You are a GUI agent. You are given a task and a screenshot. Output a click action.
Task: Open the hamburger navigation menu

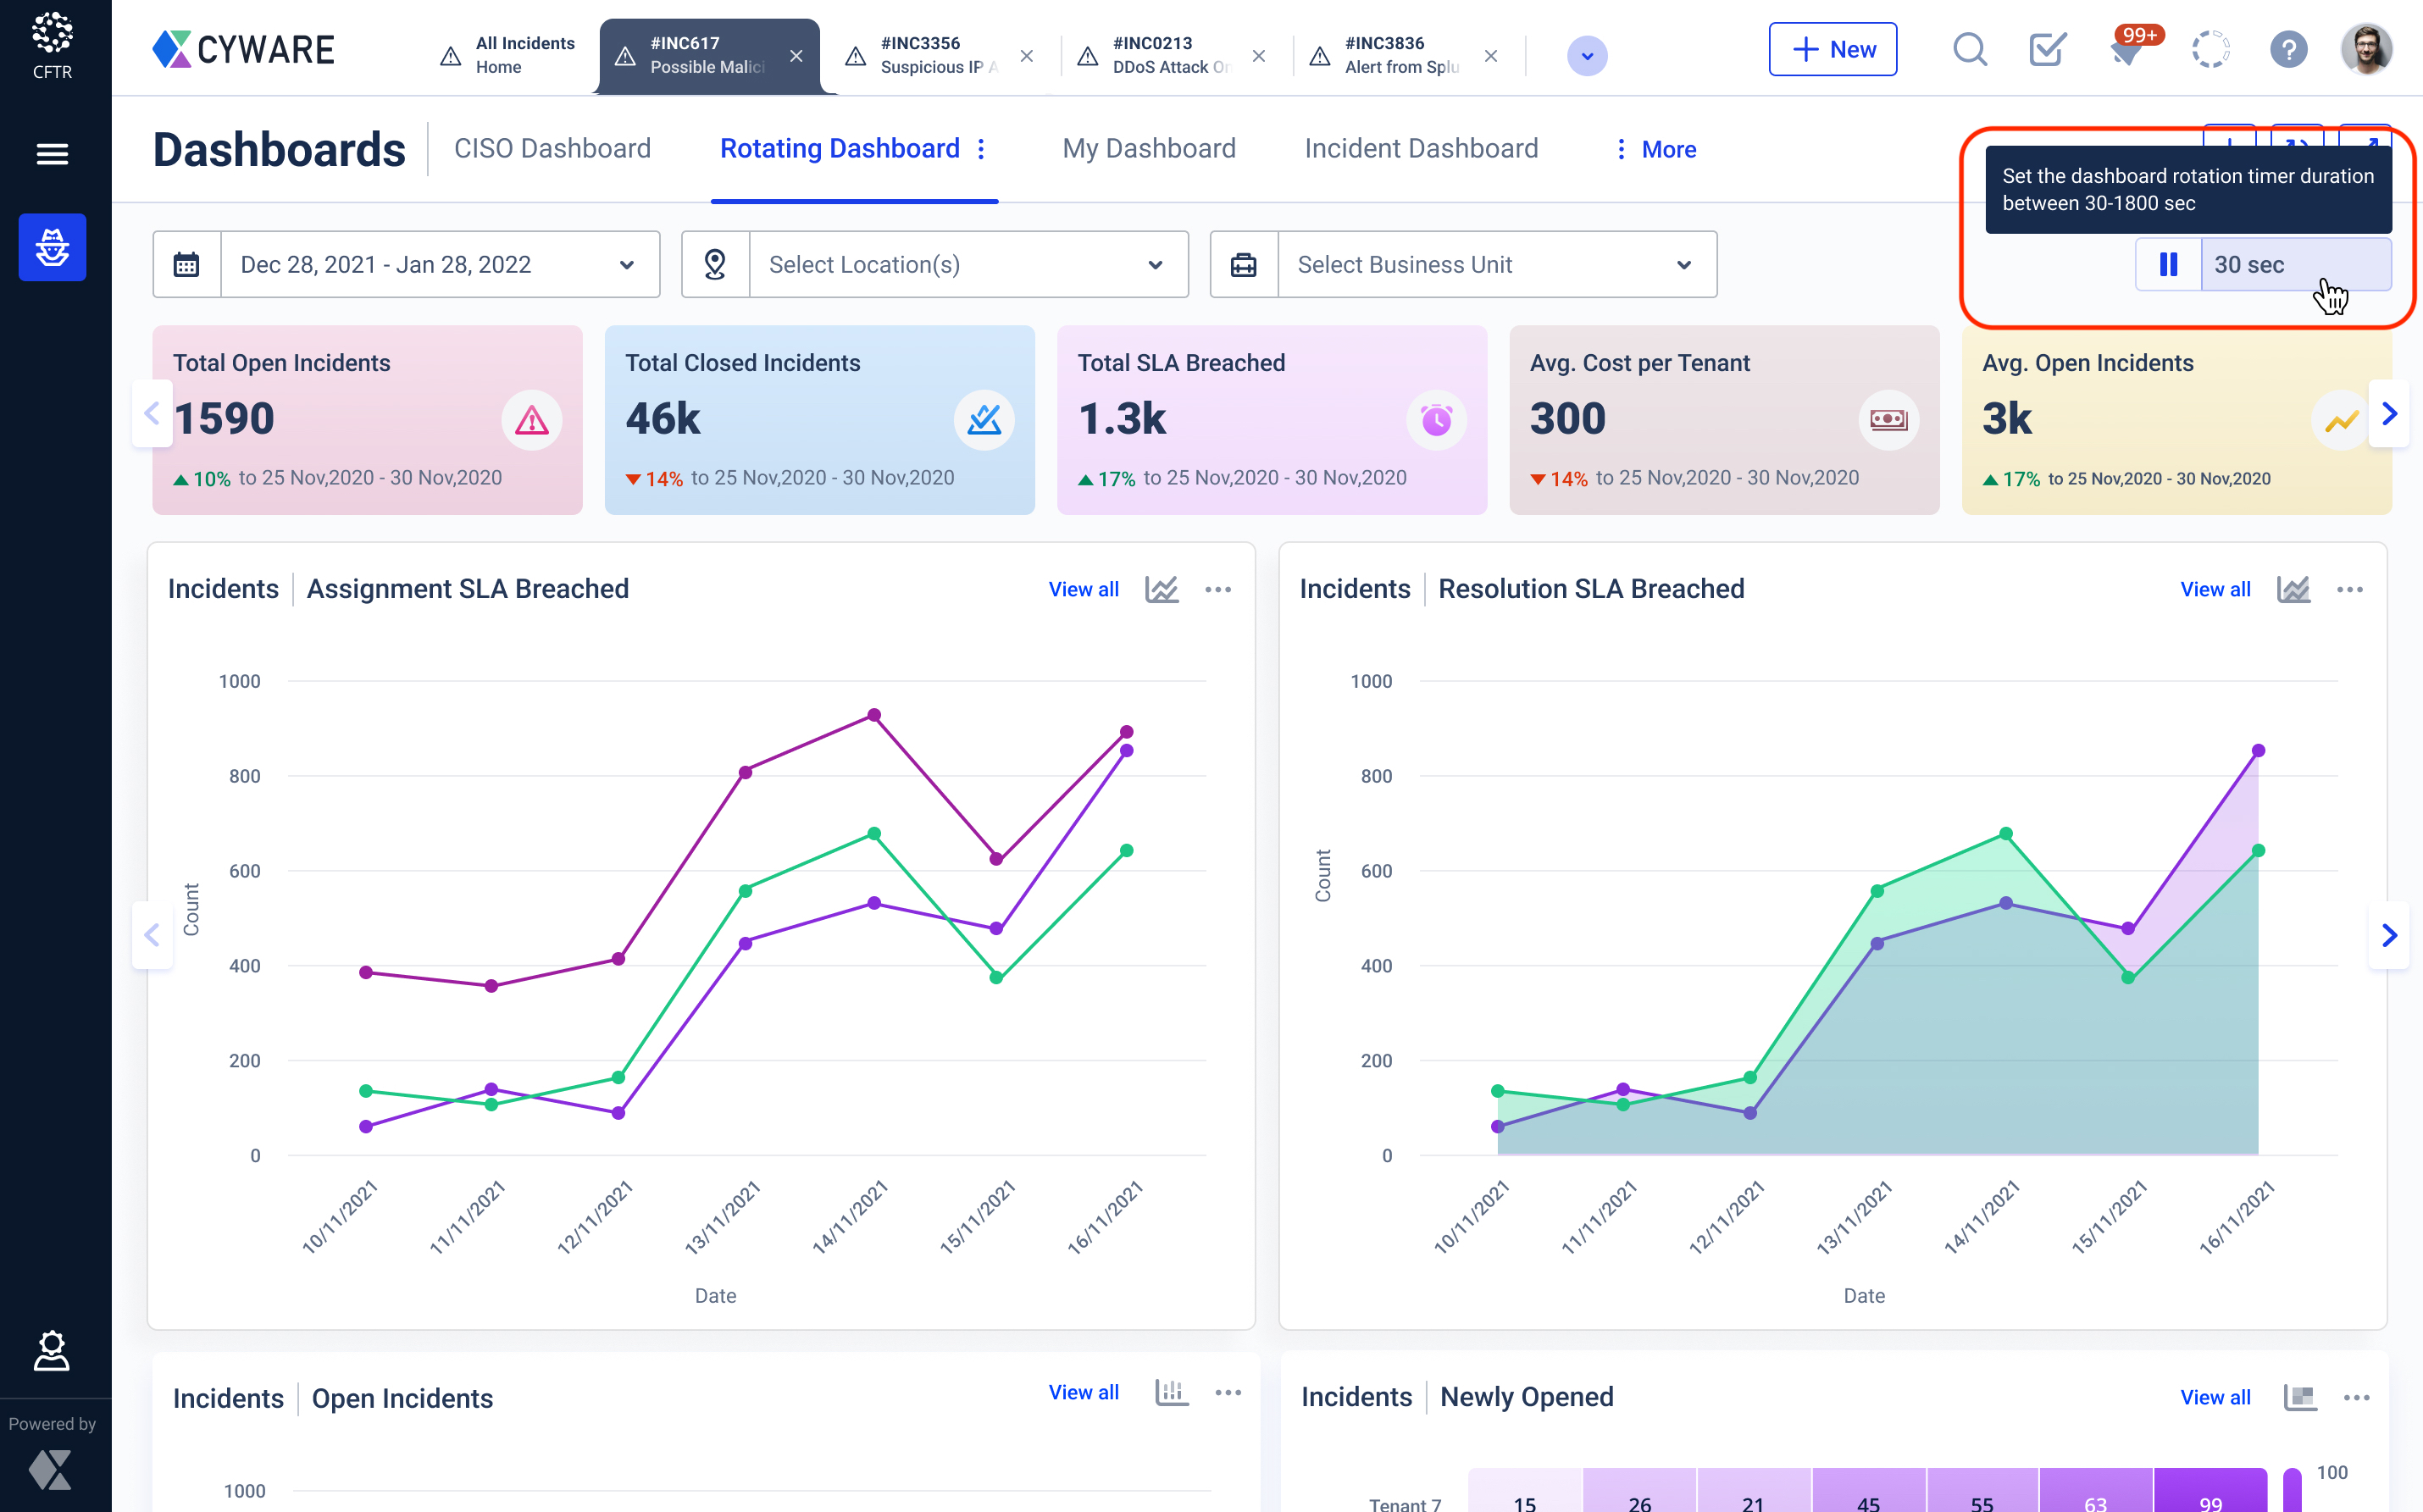click(52, 154)
